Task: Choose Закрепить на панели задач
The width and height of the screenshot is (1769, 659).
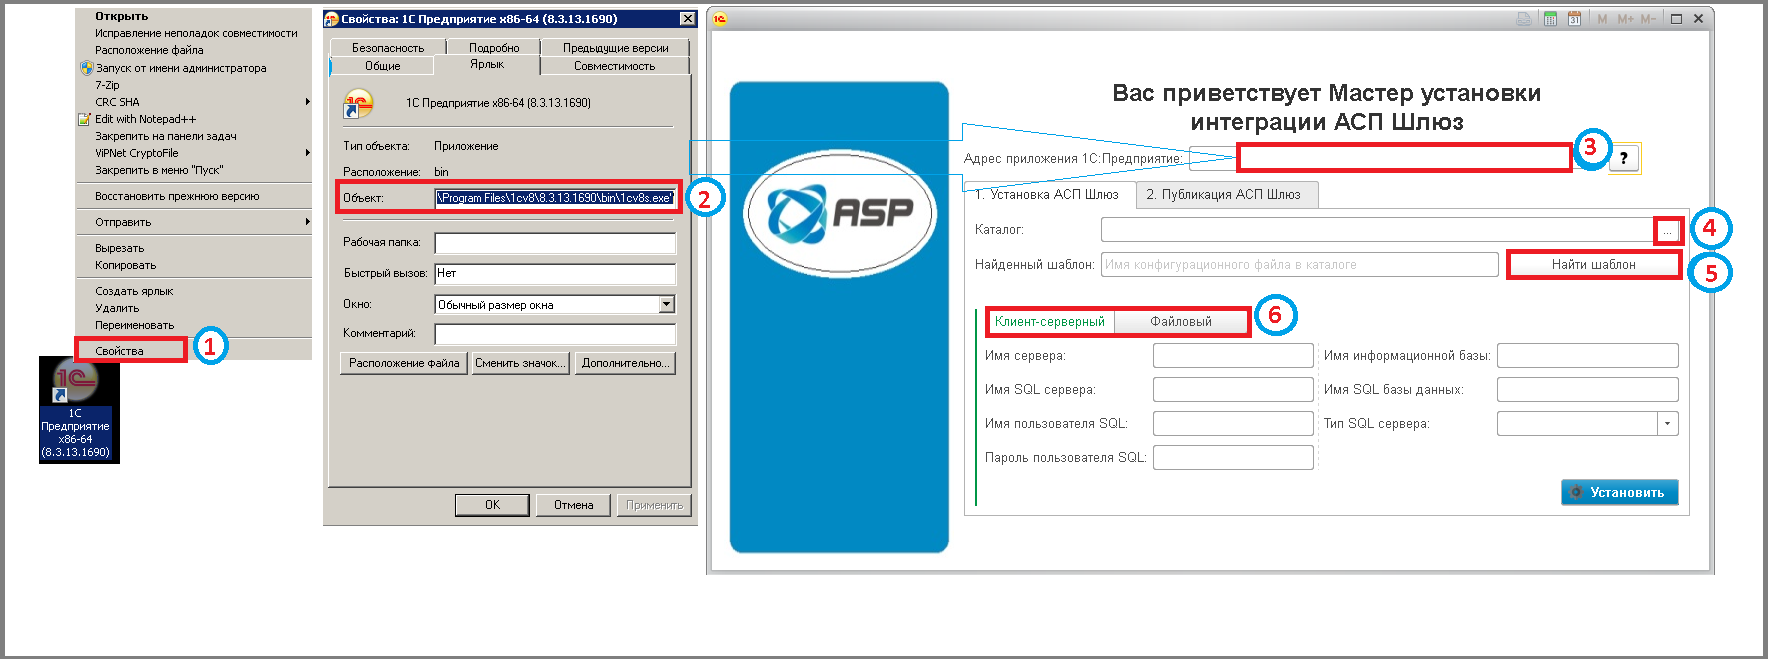Action: click(x=166, y=136)
